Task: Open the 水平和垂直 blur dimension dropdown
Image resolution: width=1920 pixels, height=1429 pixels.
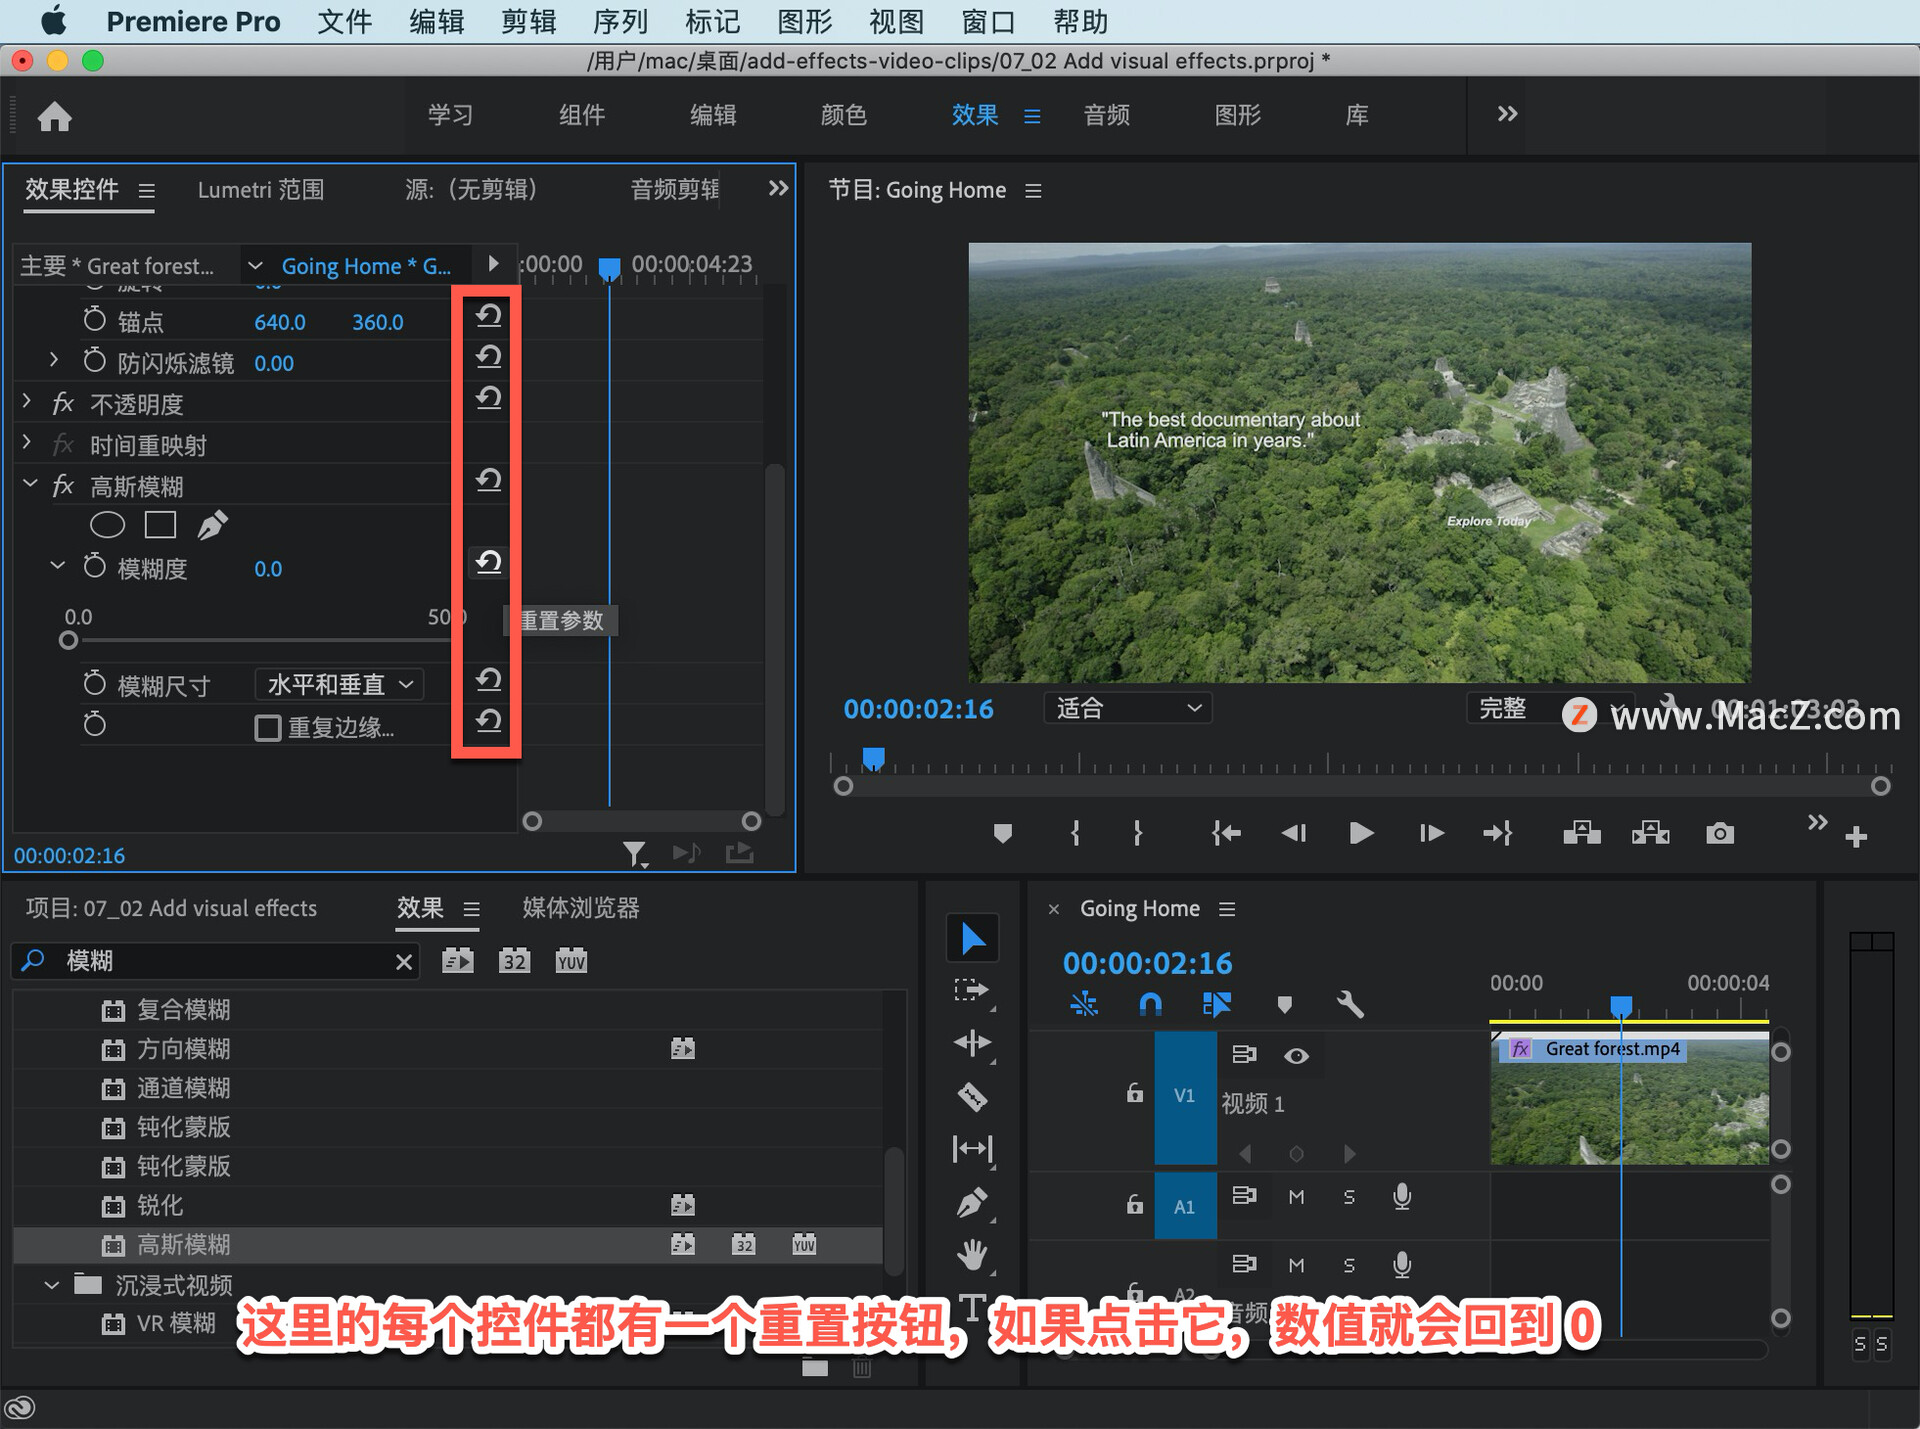Action: tap(339, 685)
